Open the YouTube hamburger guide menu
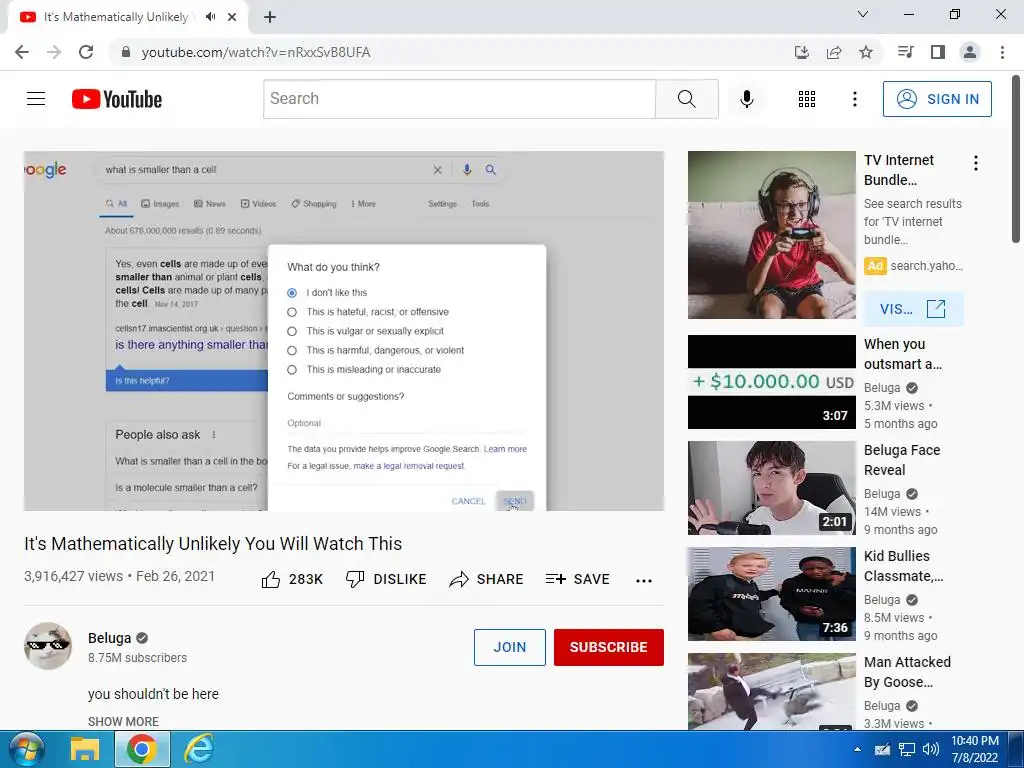 point(36,99)
